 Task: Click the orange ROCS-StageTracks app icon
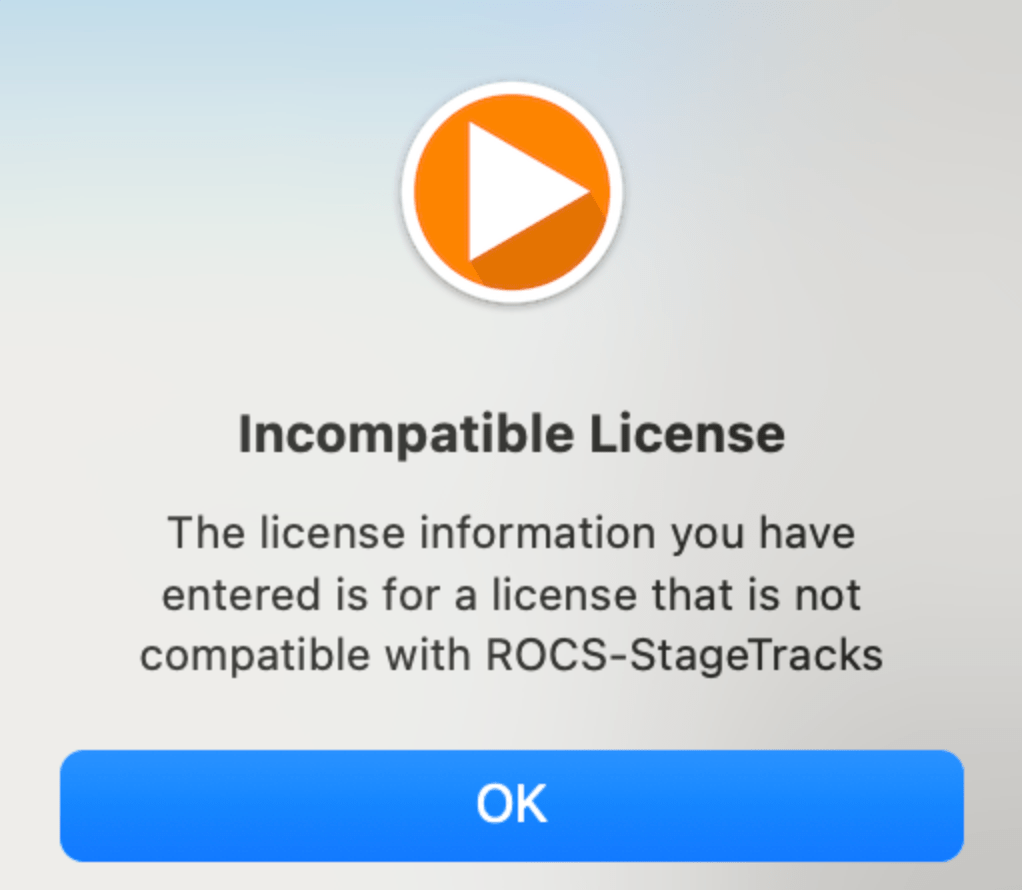[x=512, y=192]
